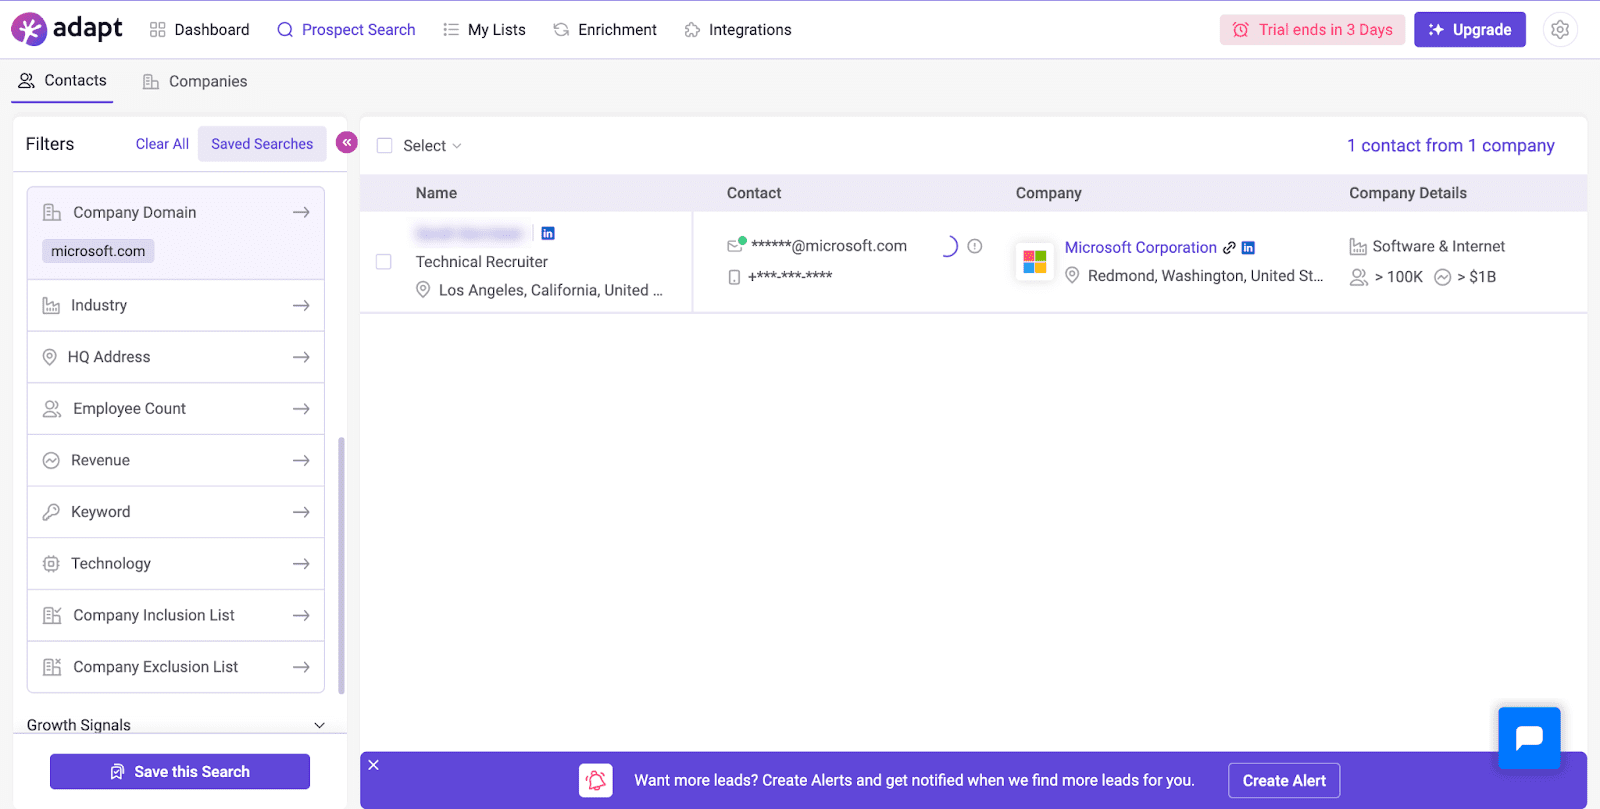The image size is (1600, 809).
Task: Dismiss the alerts banner with X
Action: 373,765
